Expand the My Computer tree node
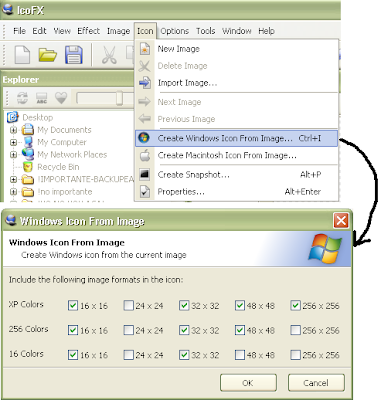Screen dimensions: 381x400 click(13, 142)
